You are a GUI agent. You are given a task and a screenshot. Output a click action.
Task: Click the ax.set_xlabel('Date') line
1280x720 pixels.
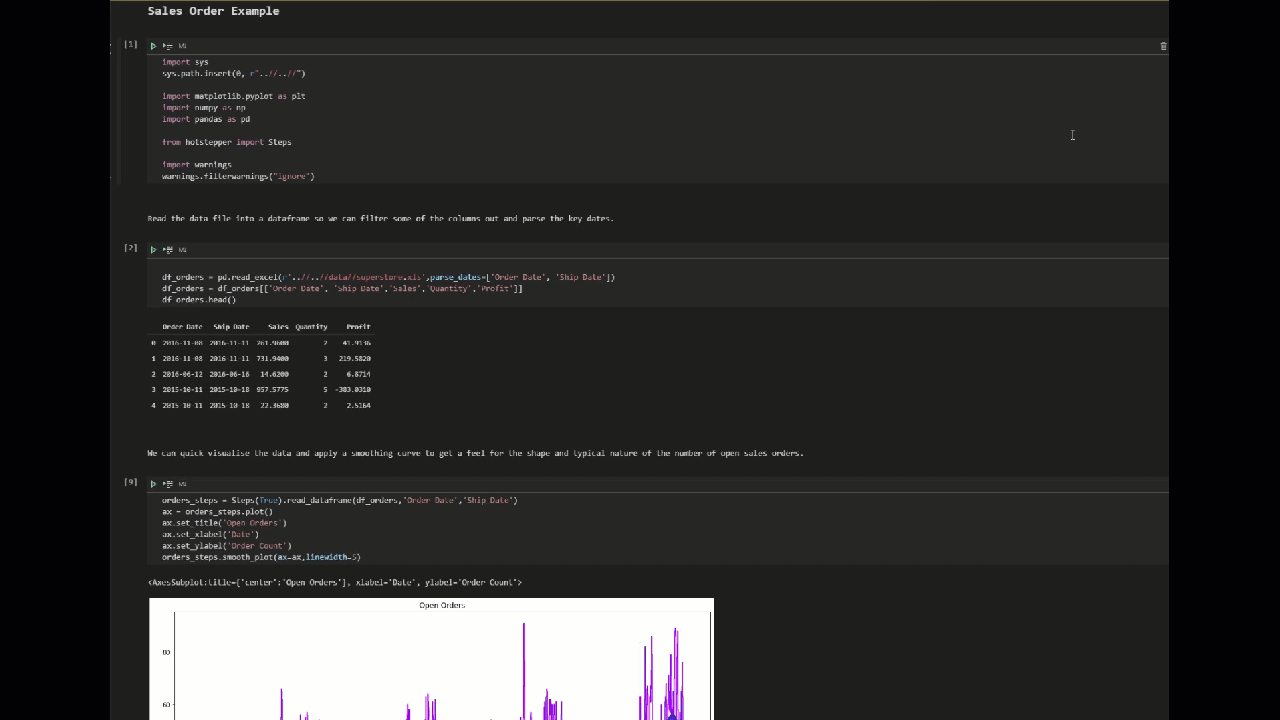pyautogui.click(x=210, y=534)
